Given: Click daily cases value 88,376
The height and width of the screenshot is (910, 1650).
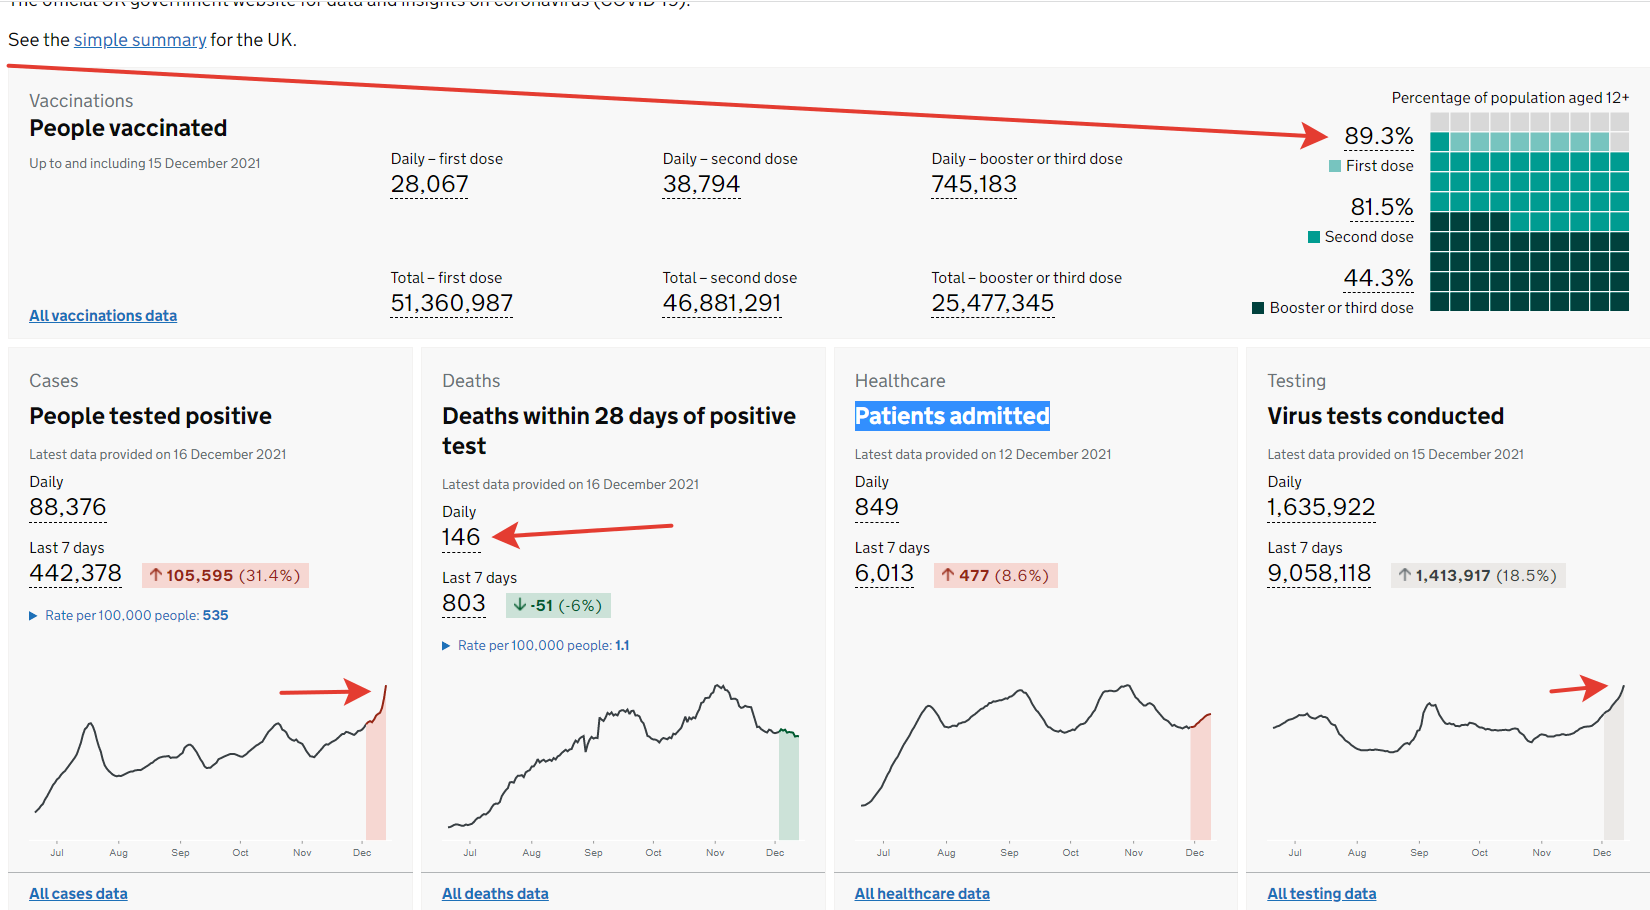Looking at the screenshot, I should tap(68, 508).
